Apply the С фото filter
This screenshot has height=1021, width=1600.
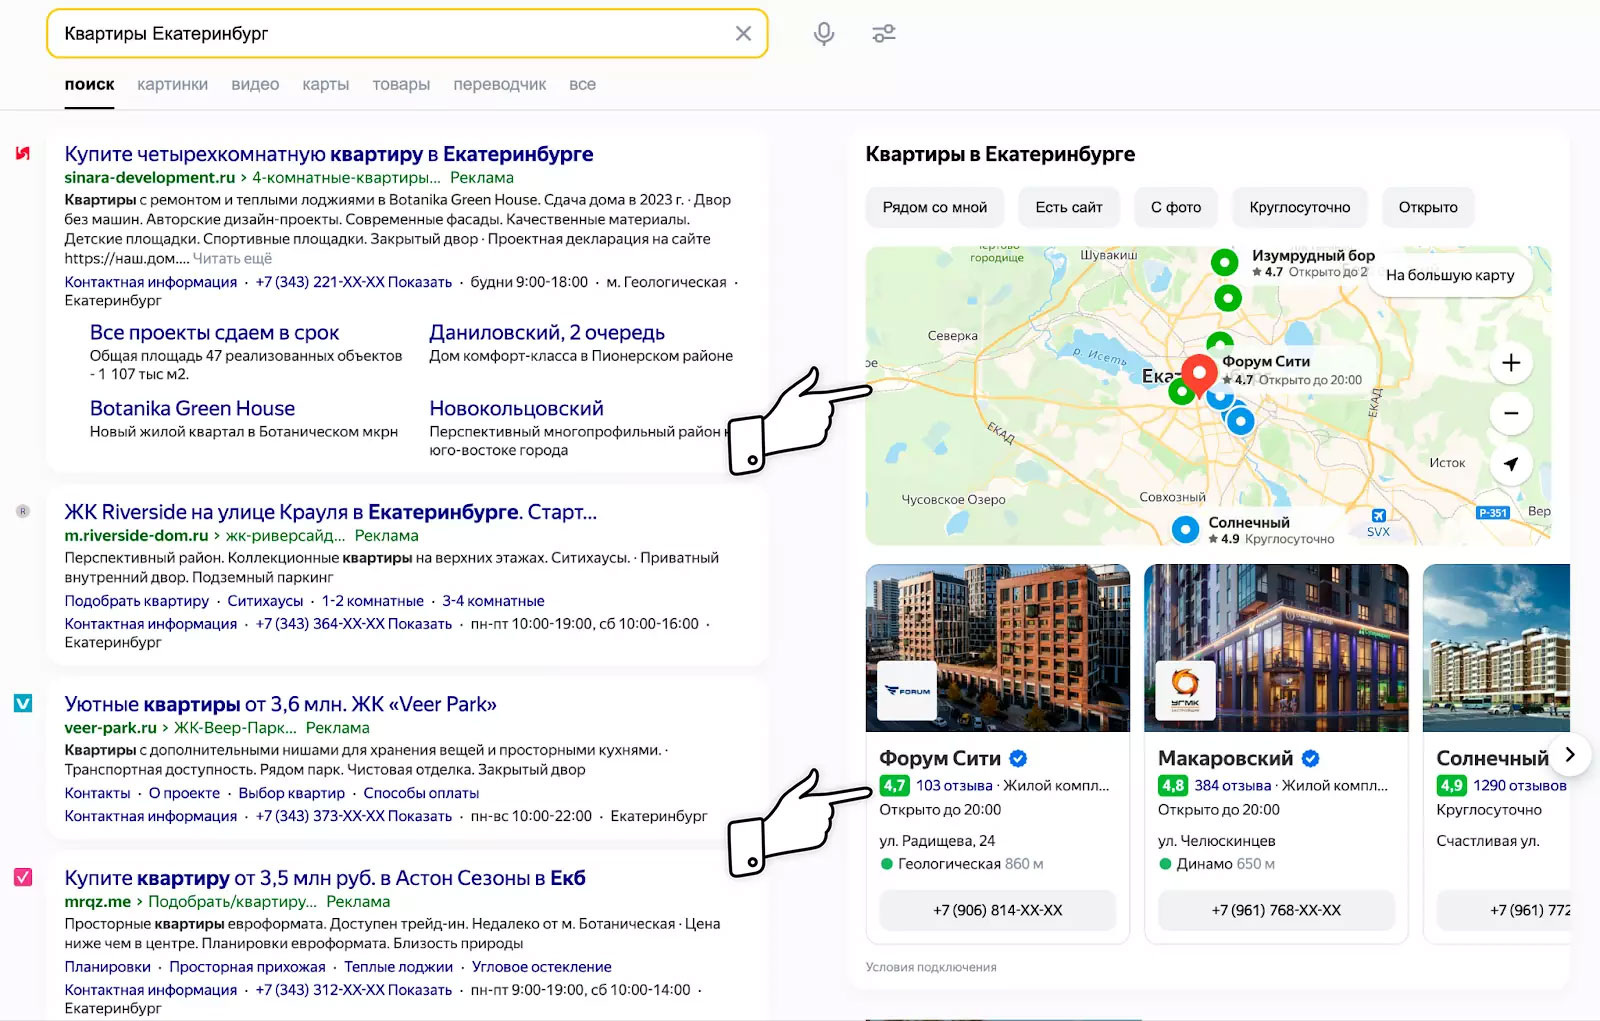point(1176,207)
